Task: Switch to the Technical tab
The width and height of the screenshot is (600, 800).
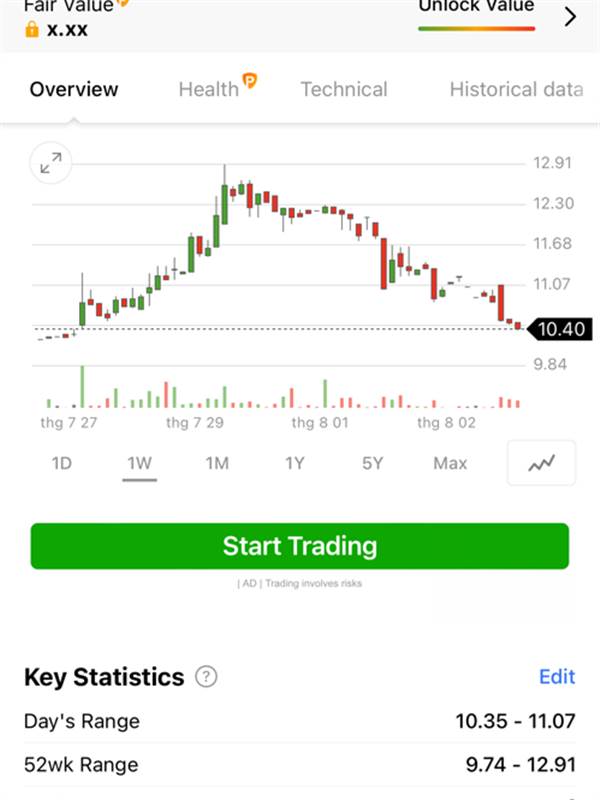Action: [344, 89]
